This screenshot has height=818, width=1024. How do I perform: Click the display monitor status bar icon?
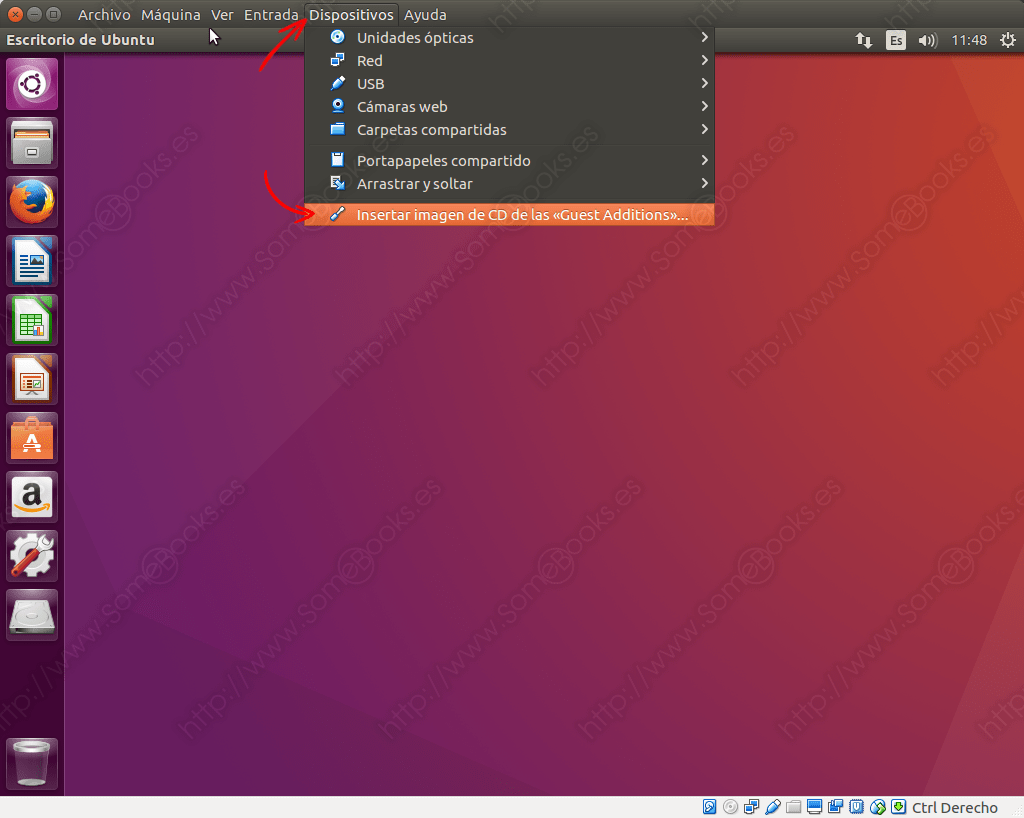[x=815, y=807]
